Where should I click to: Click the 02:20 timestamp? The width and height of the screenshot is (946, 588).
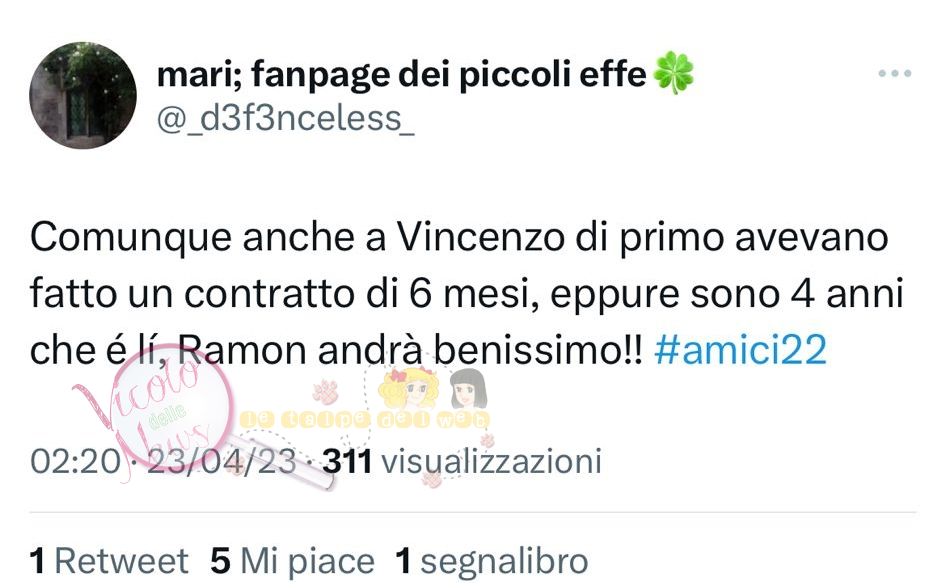point(75,461)
